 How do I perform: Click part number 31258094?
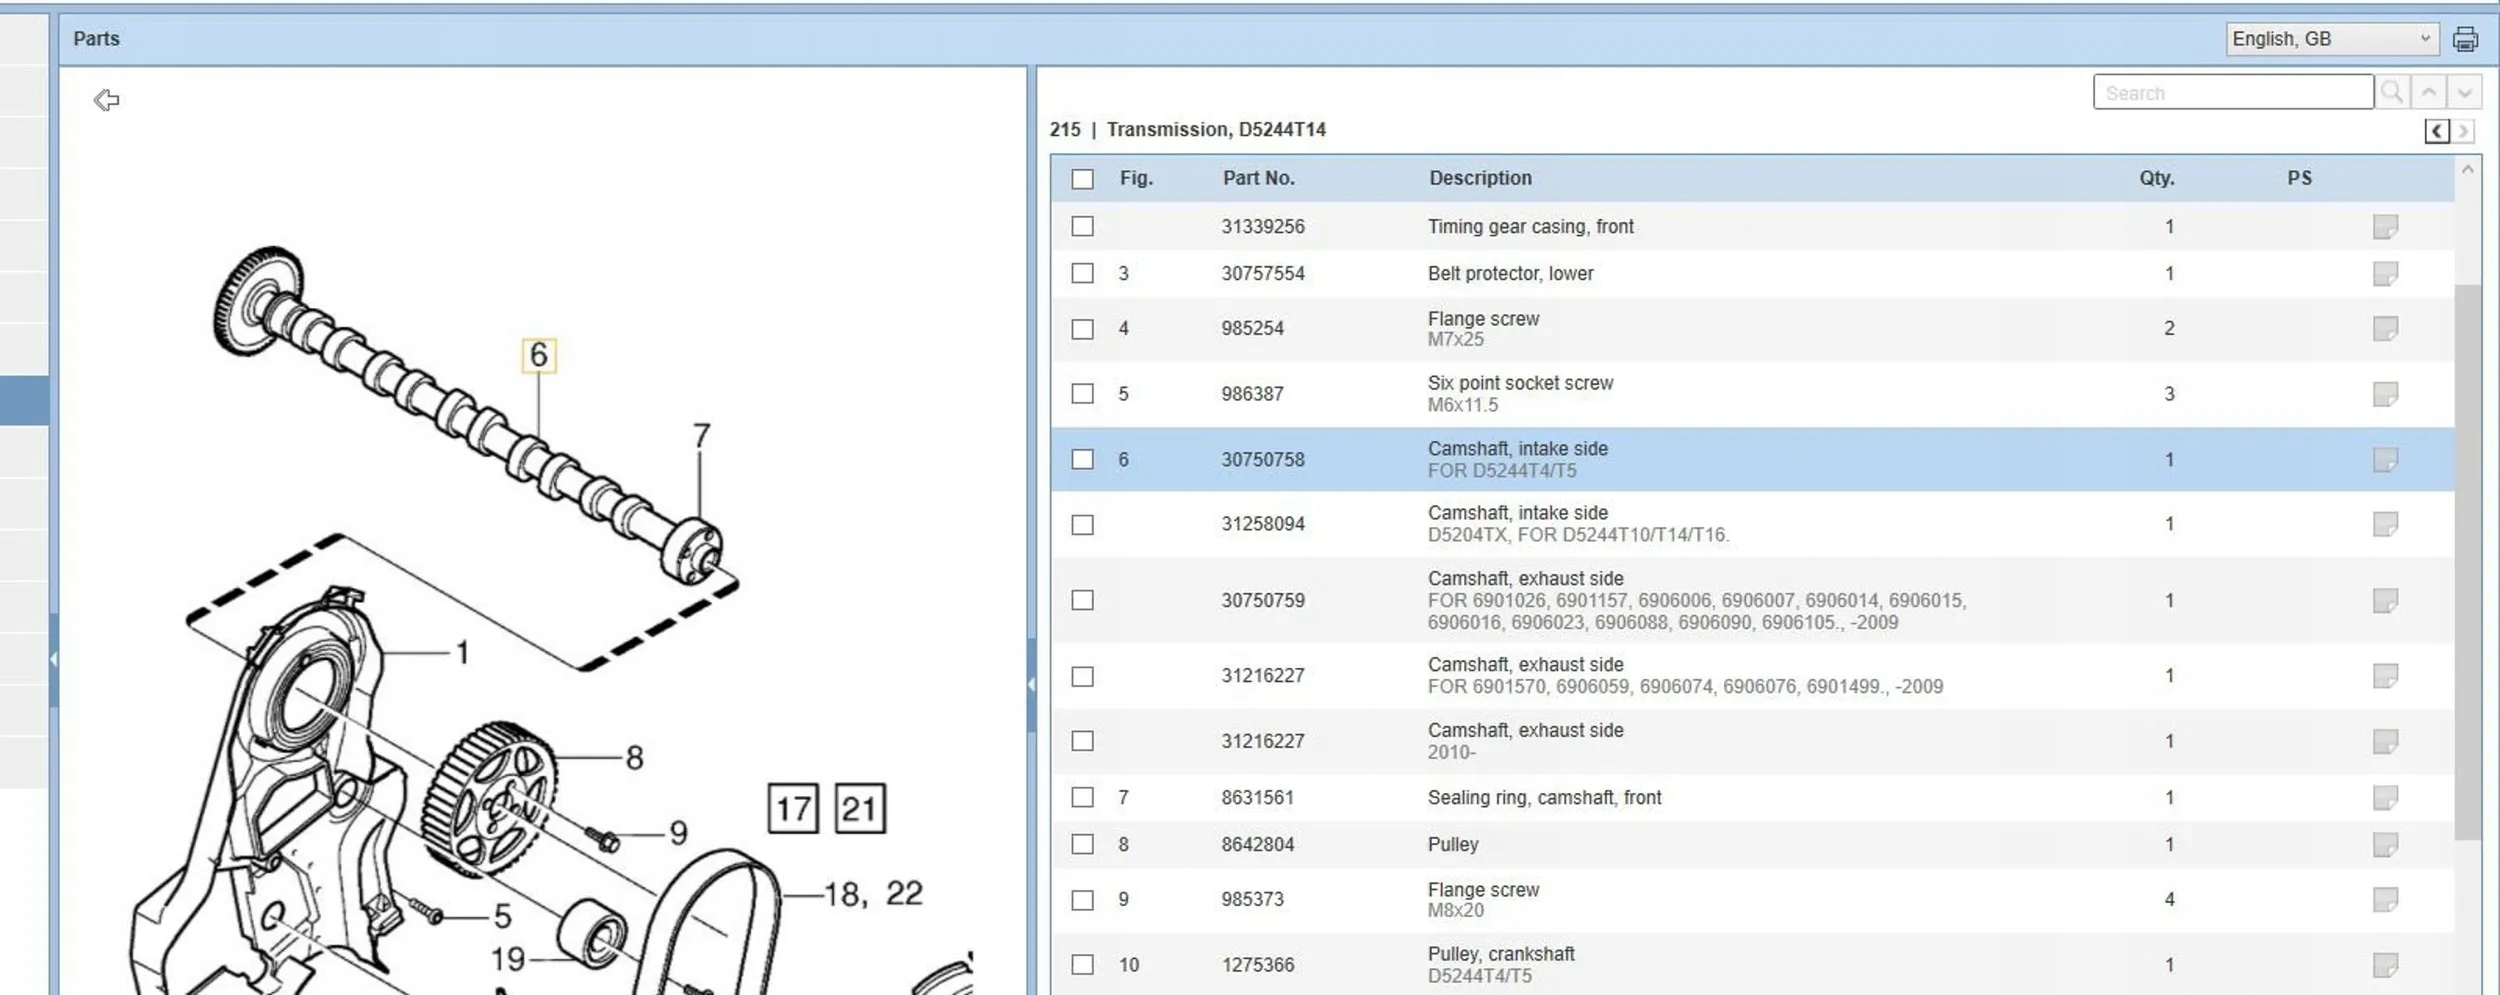point(1263,524)
